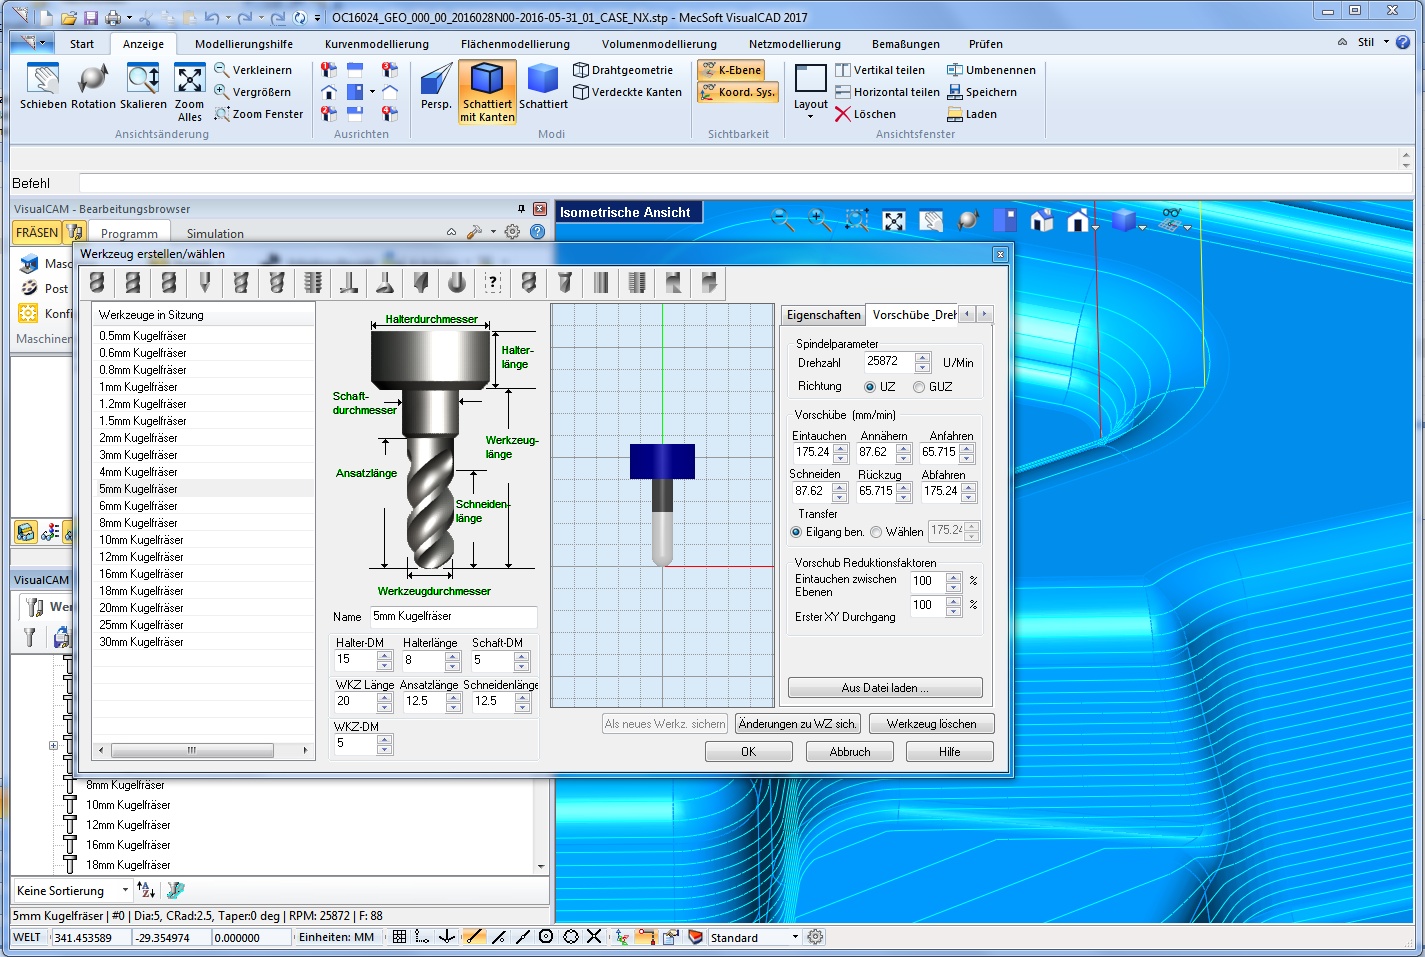Switch to the Simulation tab
Image resolution: width=1425 pixels, height=957 pixels.
click(214, 233)
